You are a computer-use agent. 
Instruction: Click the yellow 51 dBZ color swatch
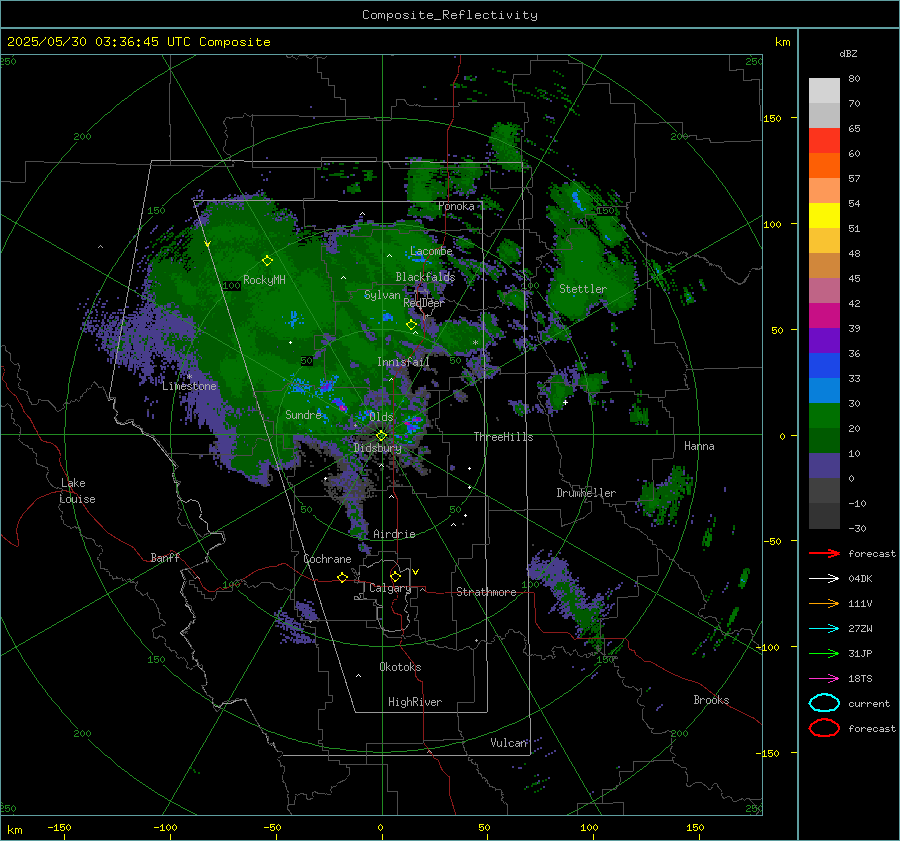(824, 216)
